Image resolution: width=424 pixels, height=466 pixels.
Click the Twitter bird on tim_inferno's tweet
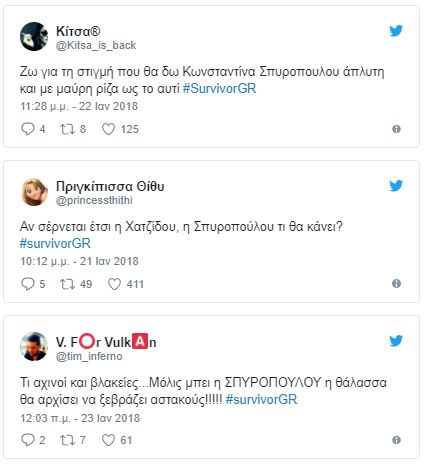click(x=396, y=341)
